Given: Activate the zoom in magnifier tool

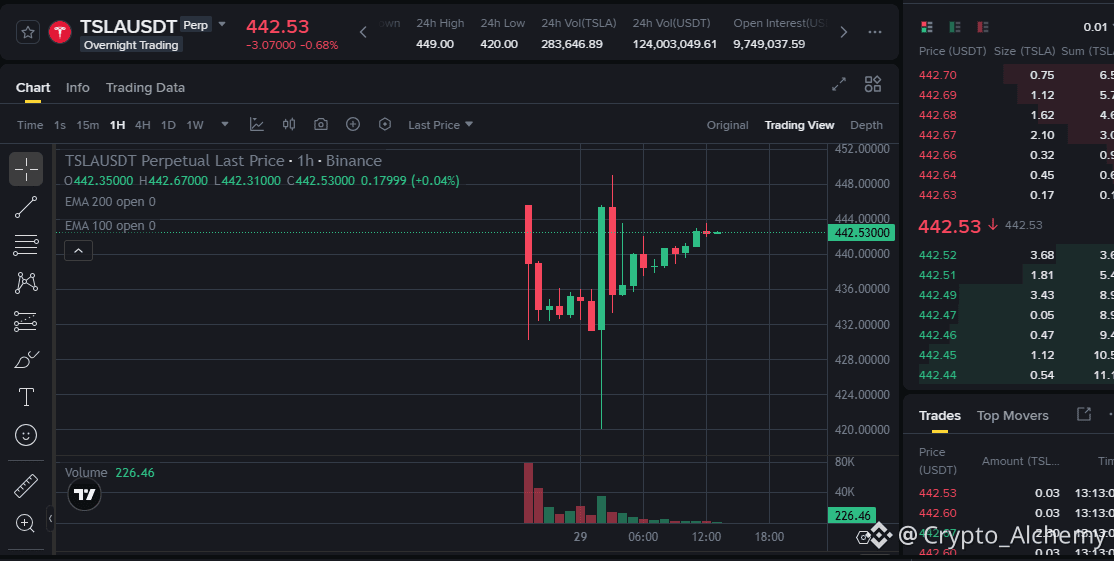Looking at the screenshot, I should [x=26, y=524].
